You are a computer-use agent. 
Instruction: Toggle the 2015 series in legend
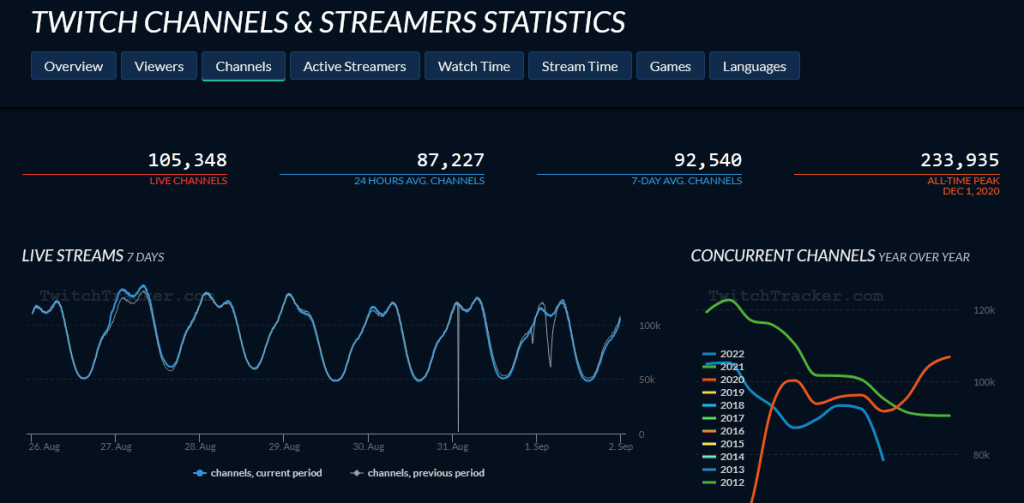click(x=724, y=444)
